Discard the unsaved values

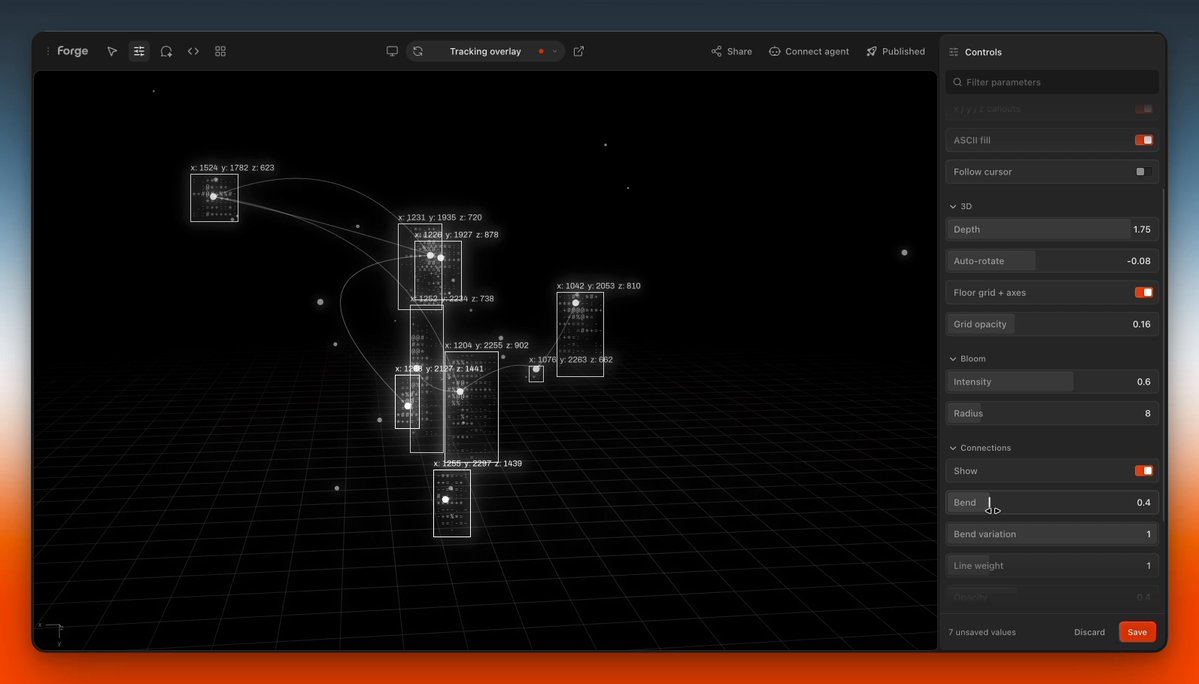pyautogui.click(x=1089, y=632)
